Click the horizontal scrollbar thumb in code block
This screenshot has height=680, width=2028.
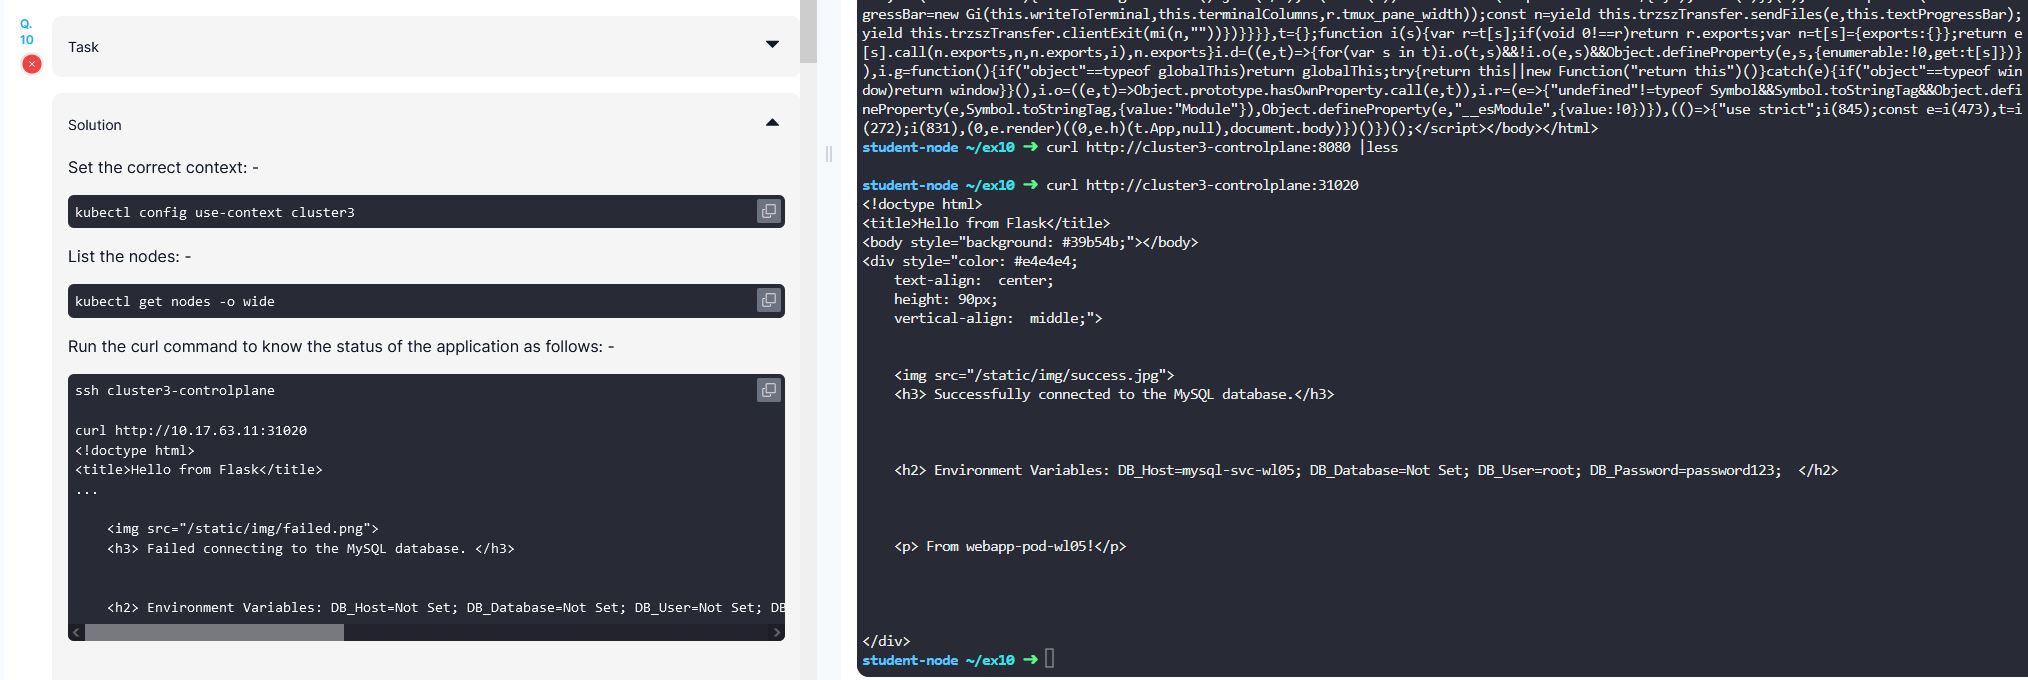click(x=214, y=632)
